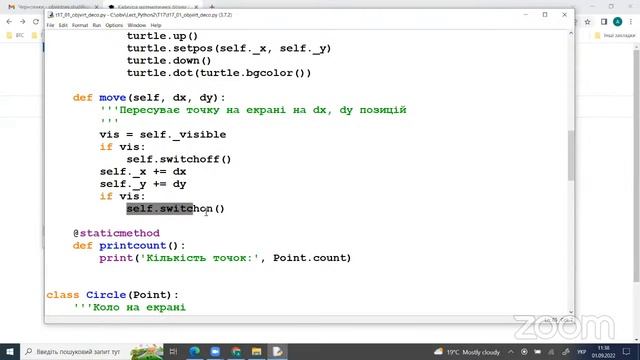Click the taskbar search box

[92, 352]
